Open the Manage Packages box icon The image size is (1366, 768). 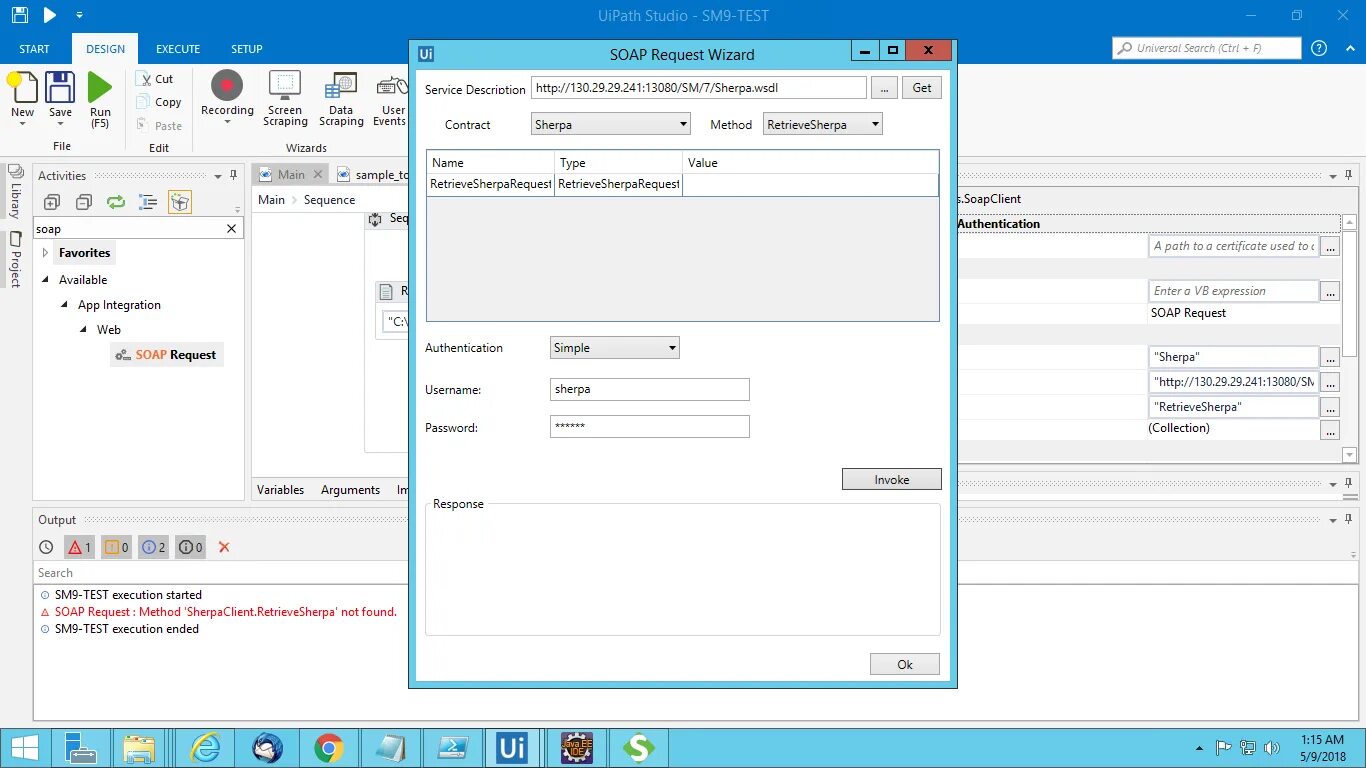180,202
